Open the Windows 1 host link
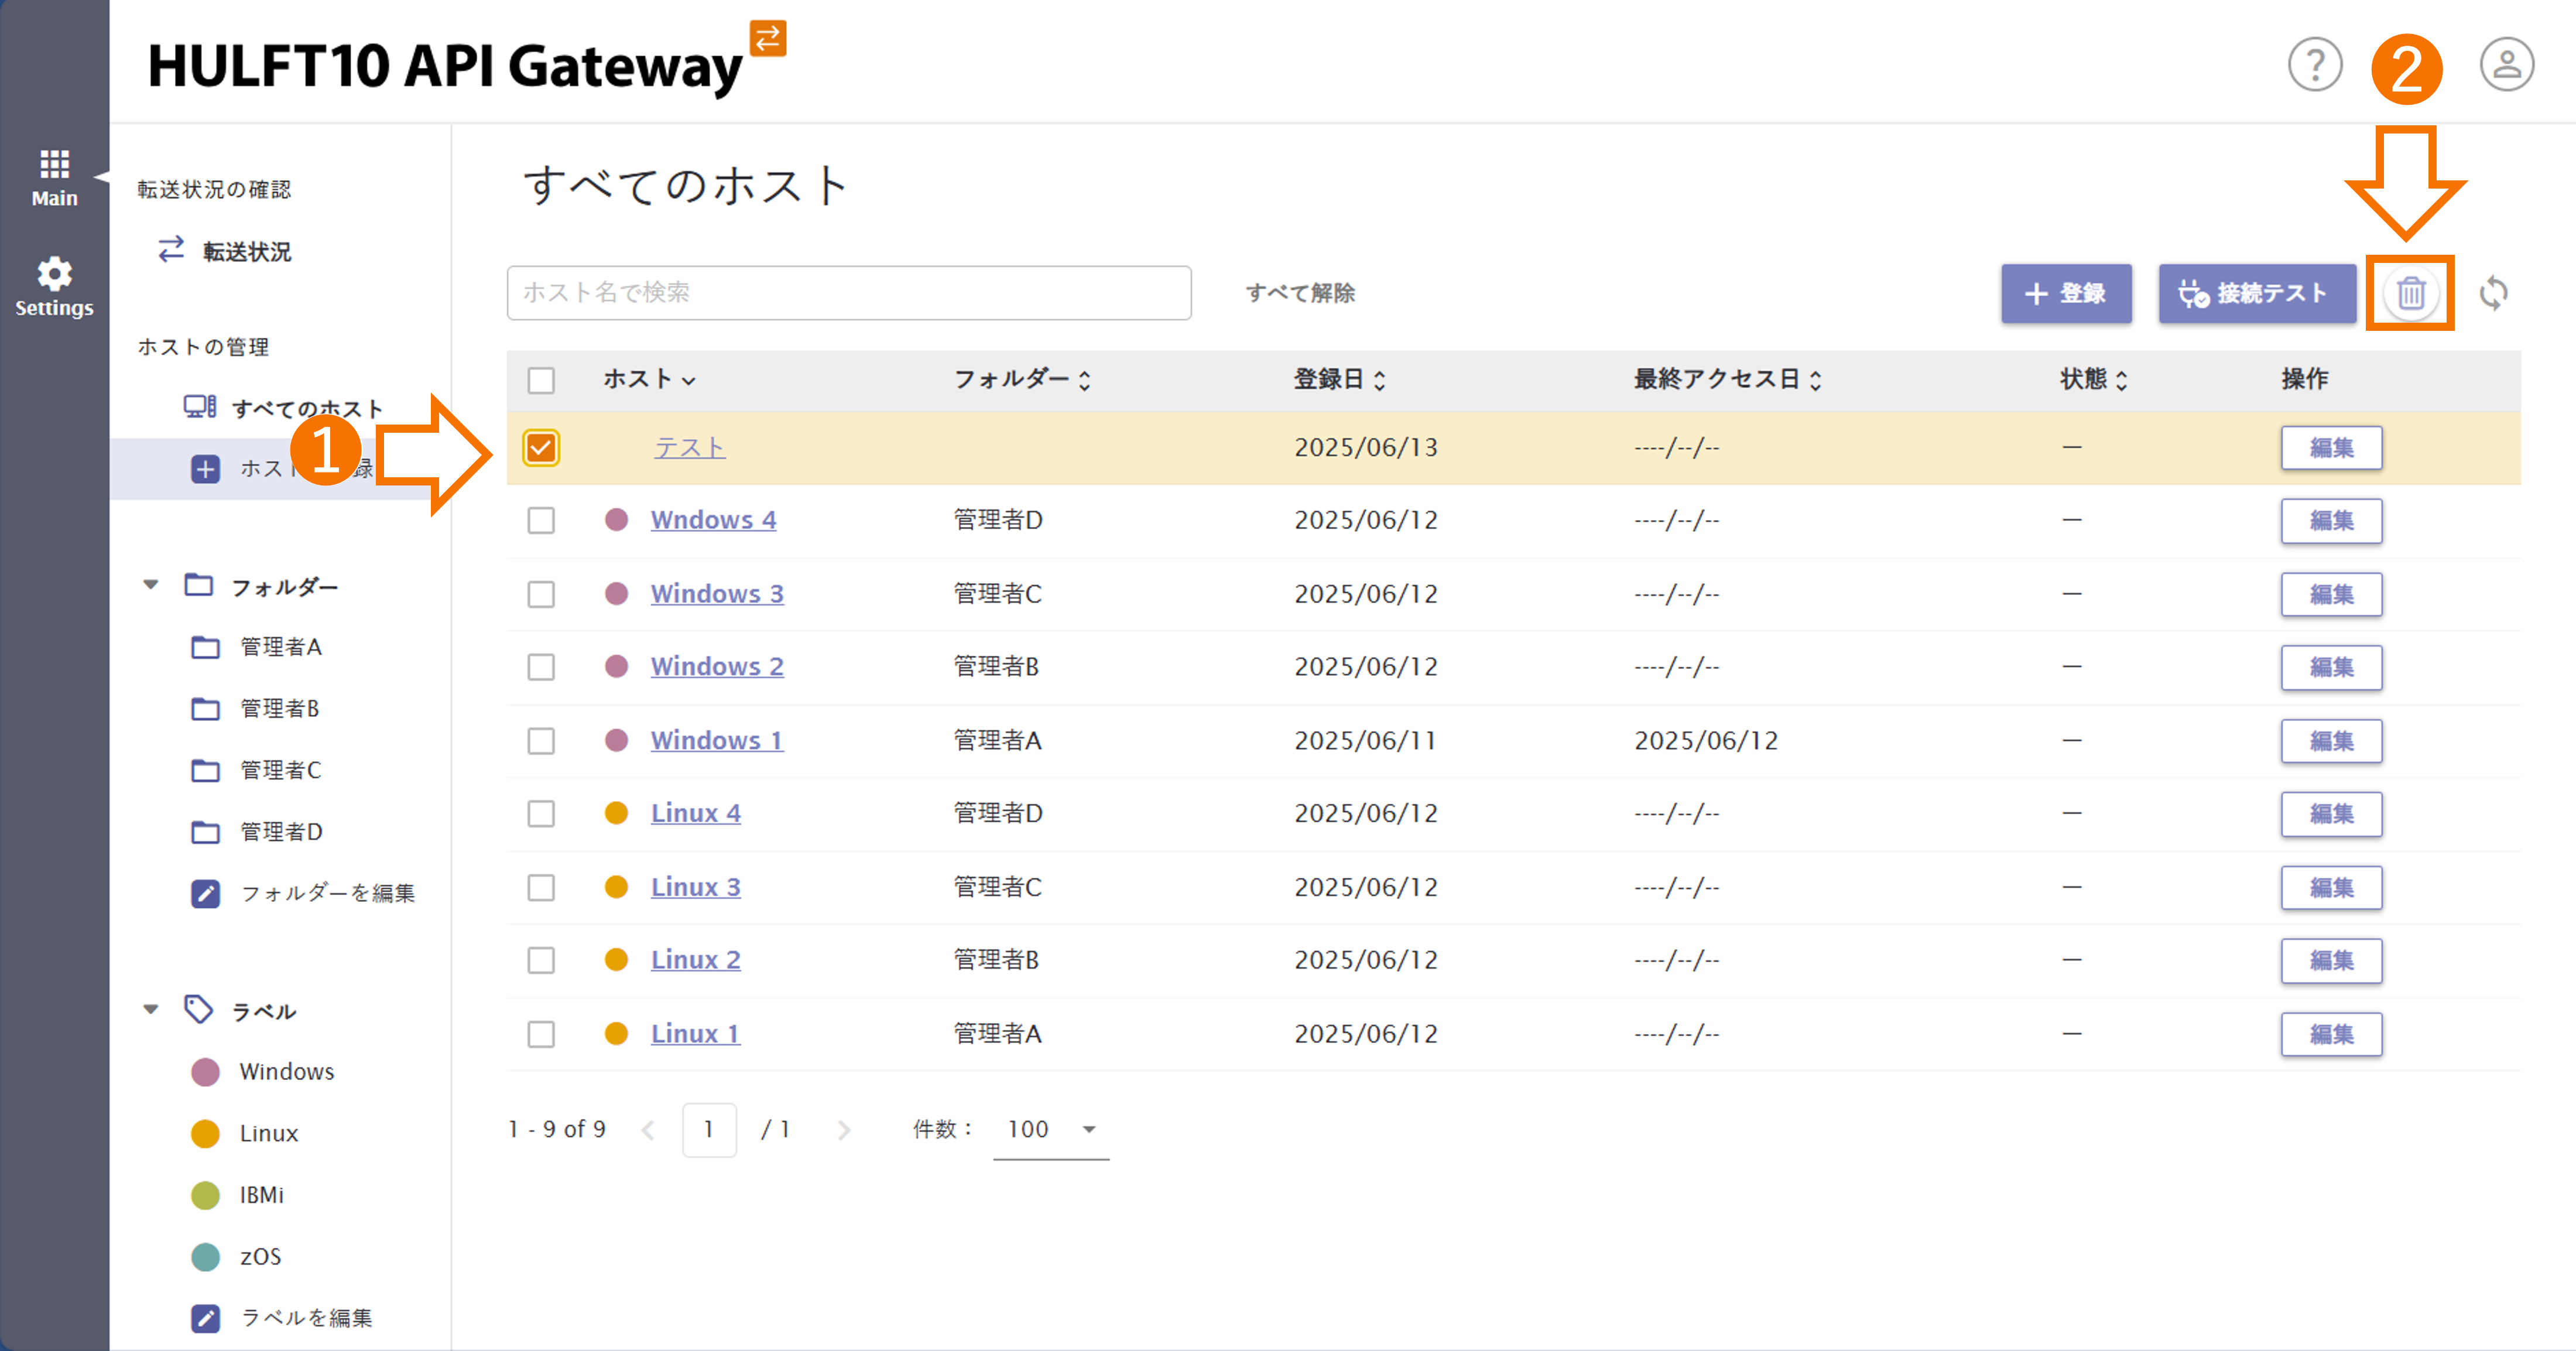This screenshot has height=1351, width=2576. click(716, 740)
